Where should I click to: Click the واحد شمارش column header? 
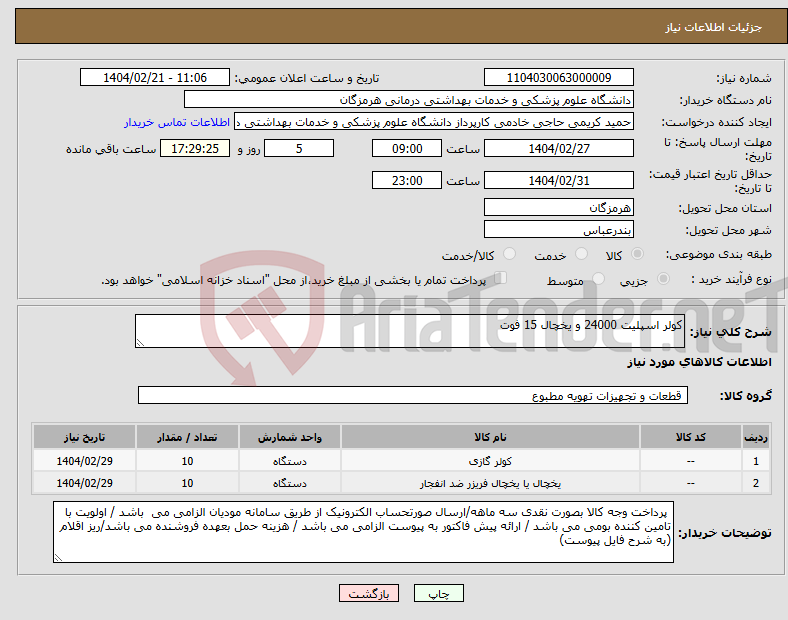tap(289, 437)
